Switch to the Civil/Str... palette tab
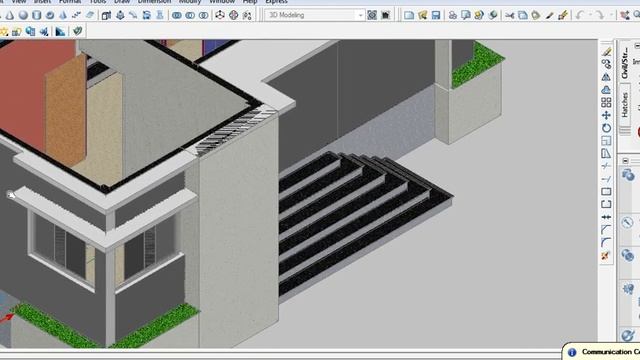640x360 pixels. (x=625, y=62)
